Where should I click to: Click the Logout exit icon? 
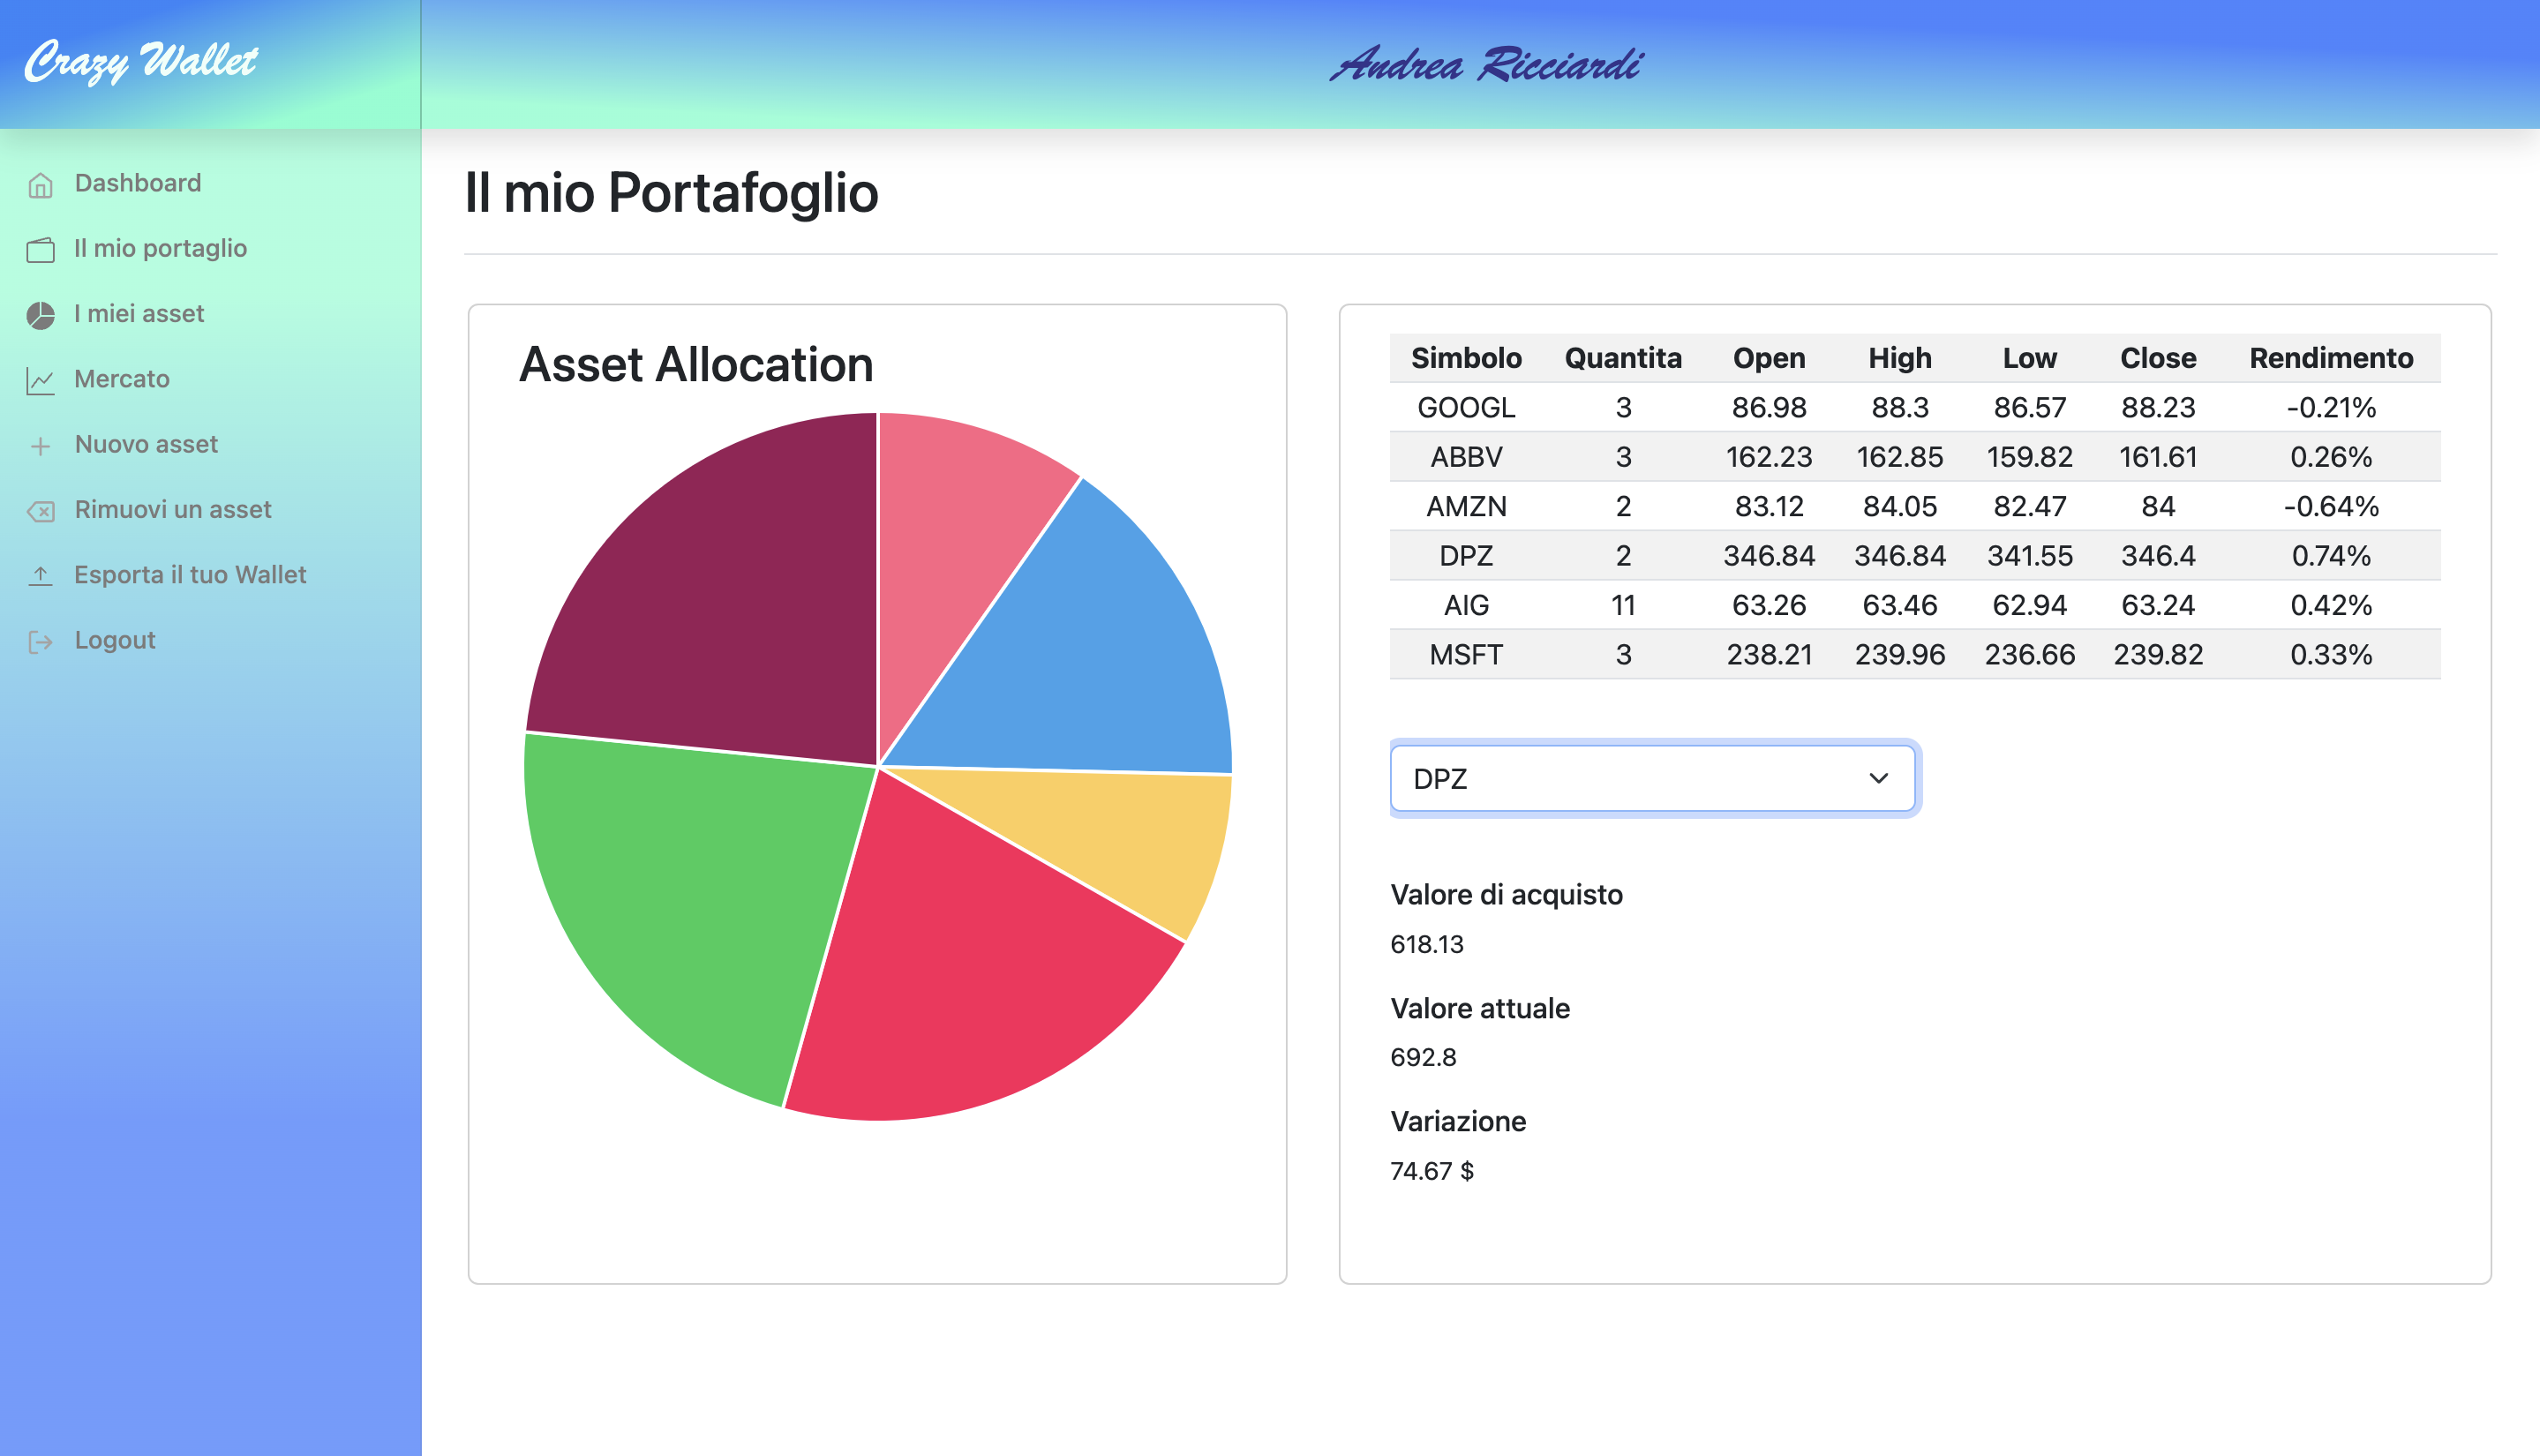40,641
